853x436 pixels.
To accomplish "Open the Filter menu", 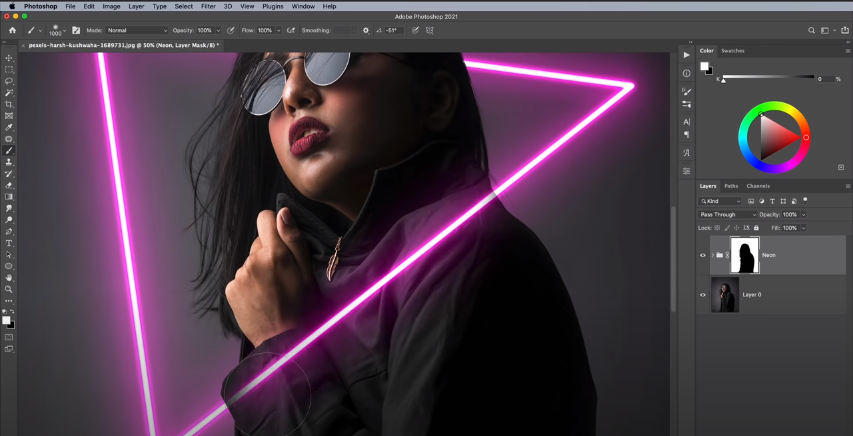I will click(x=208, y=6).
